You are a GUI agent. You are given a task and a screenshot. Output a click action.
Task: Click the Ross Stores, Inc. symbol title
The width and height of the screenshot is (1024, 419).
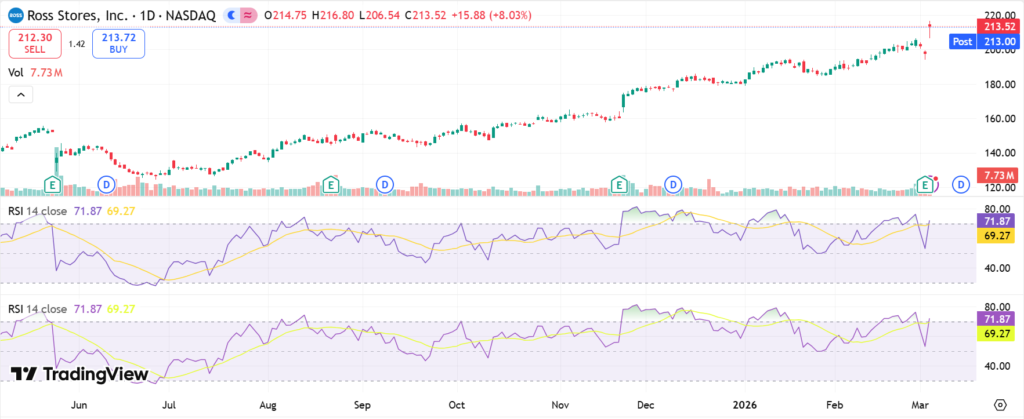[x=80, y=17]
